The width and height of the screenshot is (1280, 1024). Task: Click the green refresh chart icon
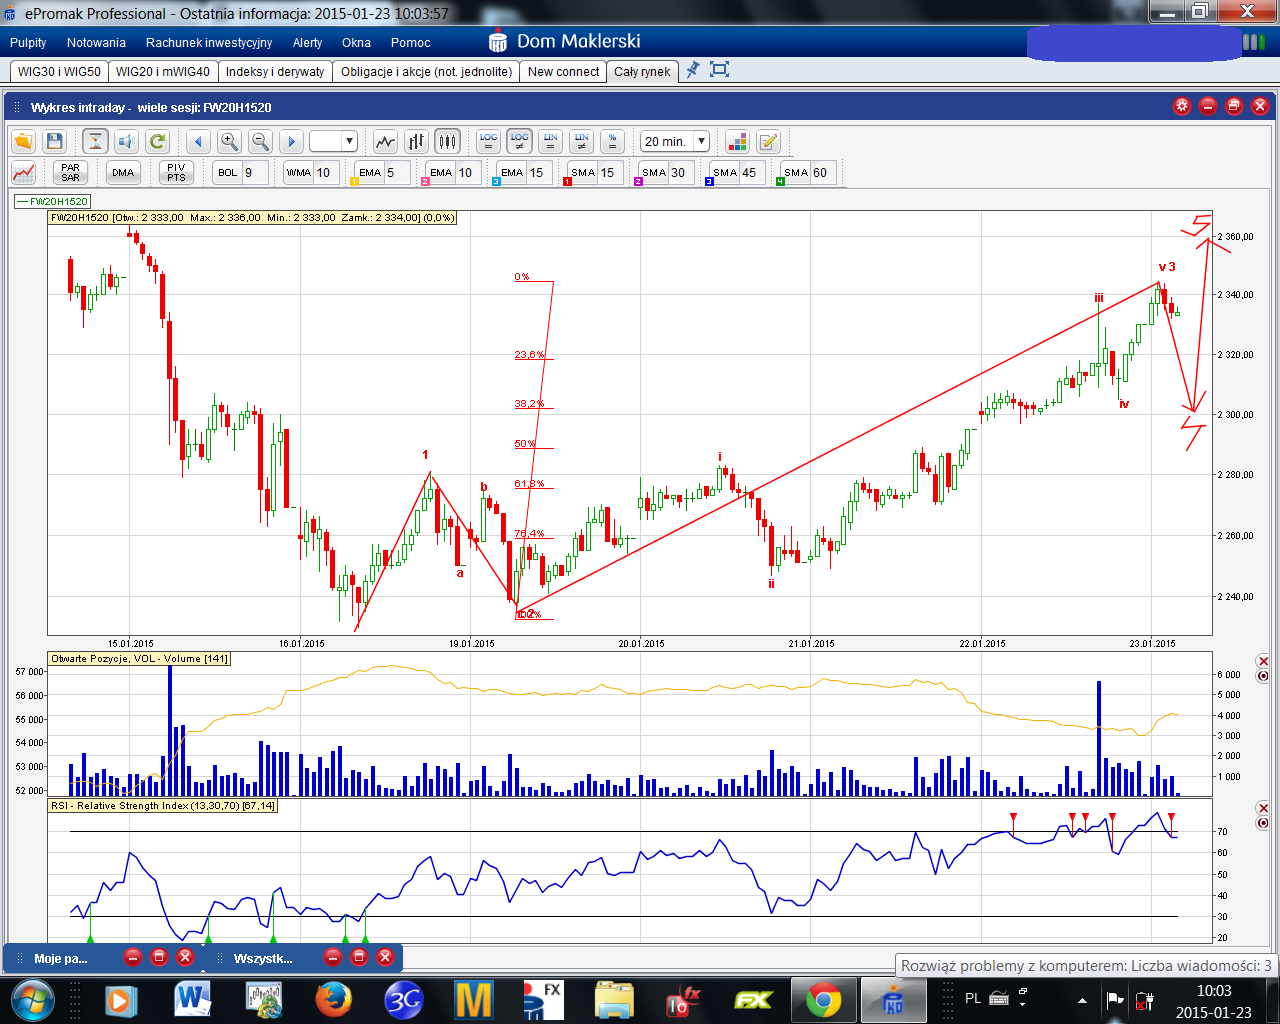click(x=156, y=142)
